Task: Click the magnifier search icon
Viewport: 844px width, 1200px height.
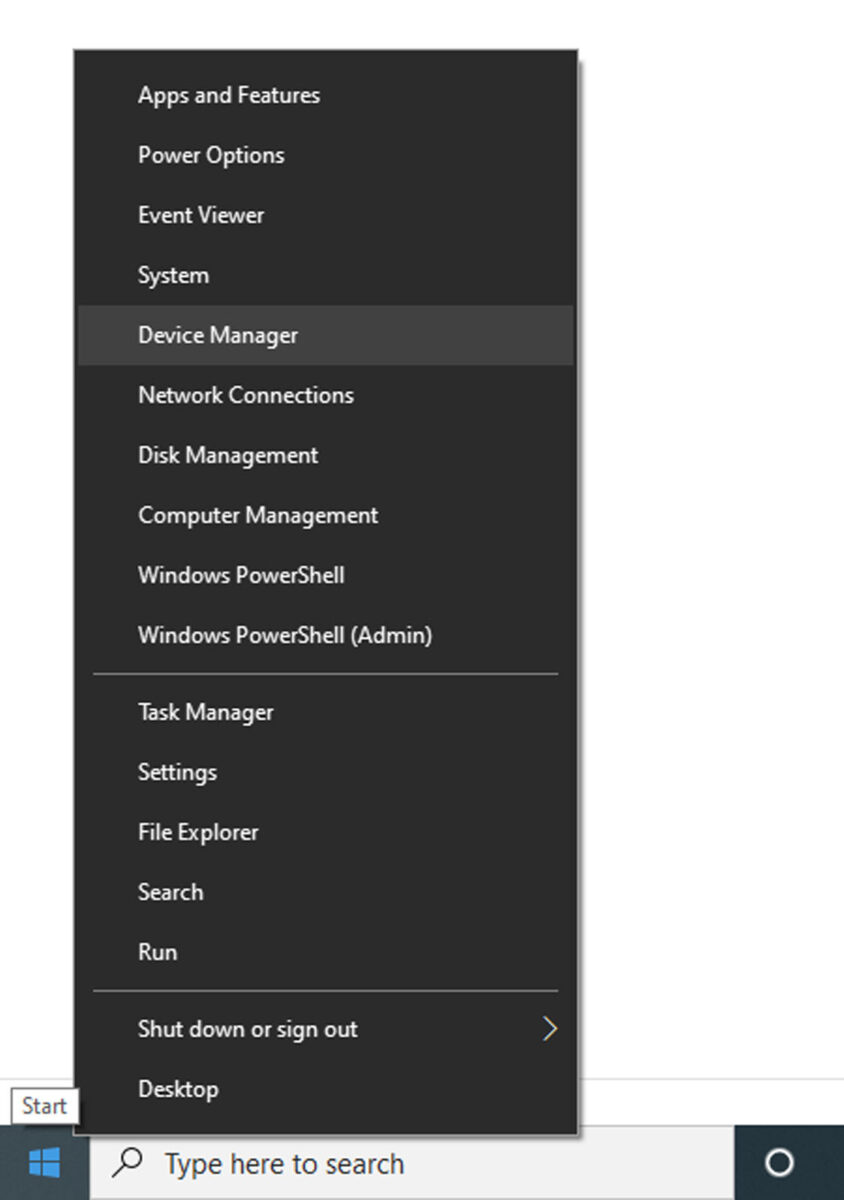Action: click(x=129, y=1163)
